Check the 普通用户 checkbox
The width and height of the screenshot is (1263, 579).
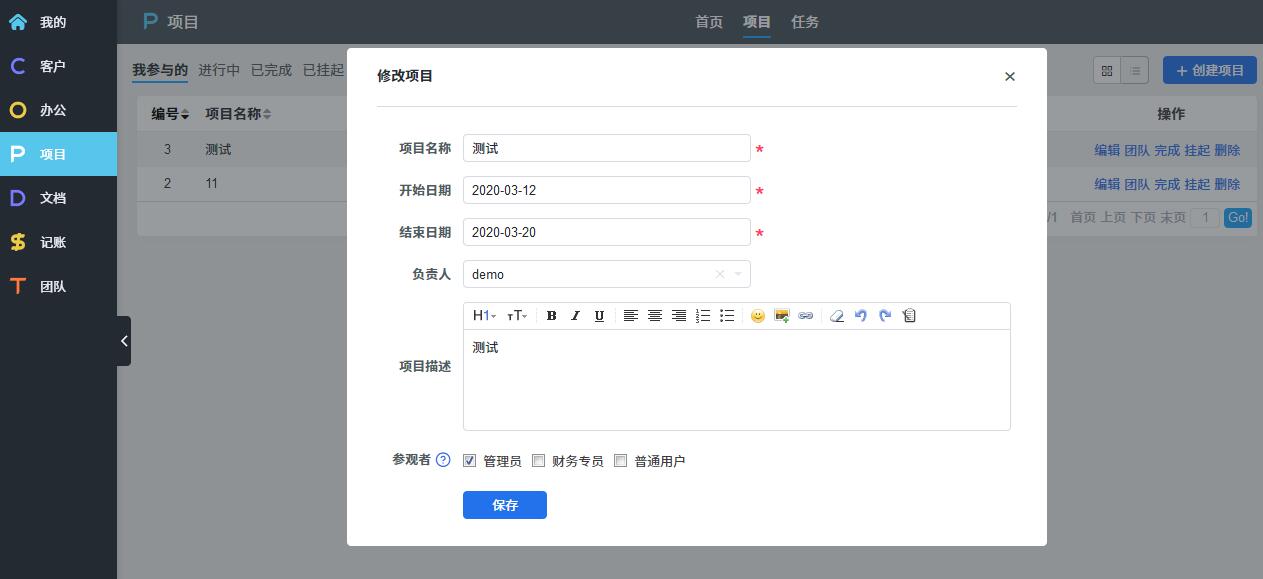click(621, 461)
